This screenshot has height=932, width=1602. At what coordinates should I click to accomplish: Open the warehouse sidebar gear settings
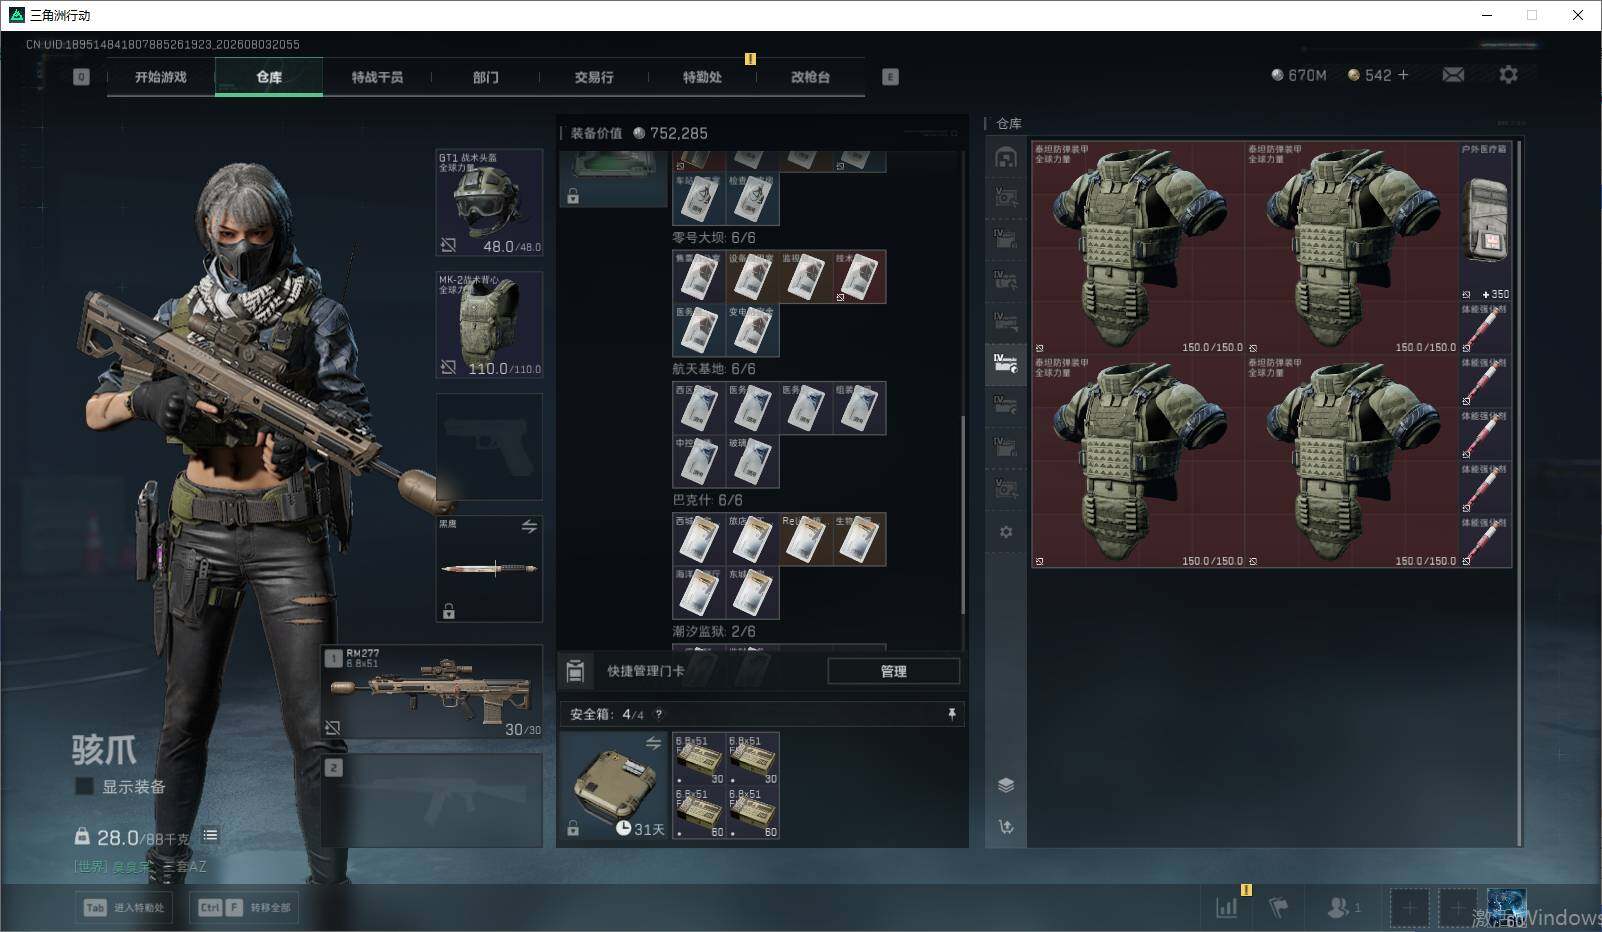tap(1006, 532)
